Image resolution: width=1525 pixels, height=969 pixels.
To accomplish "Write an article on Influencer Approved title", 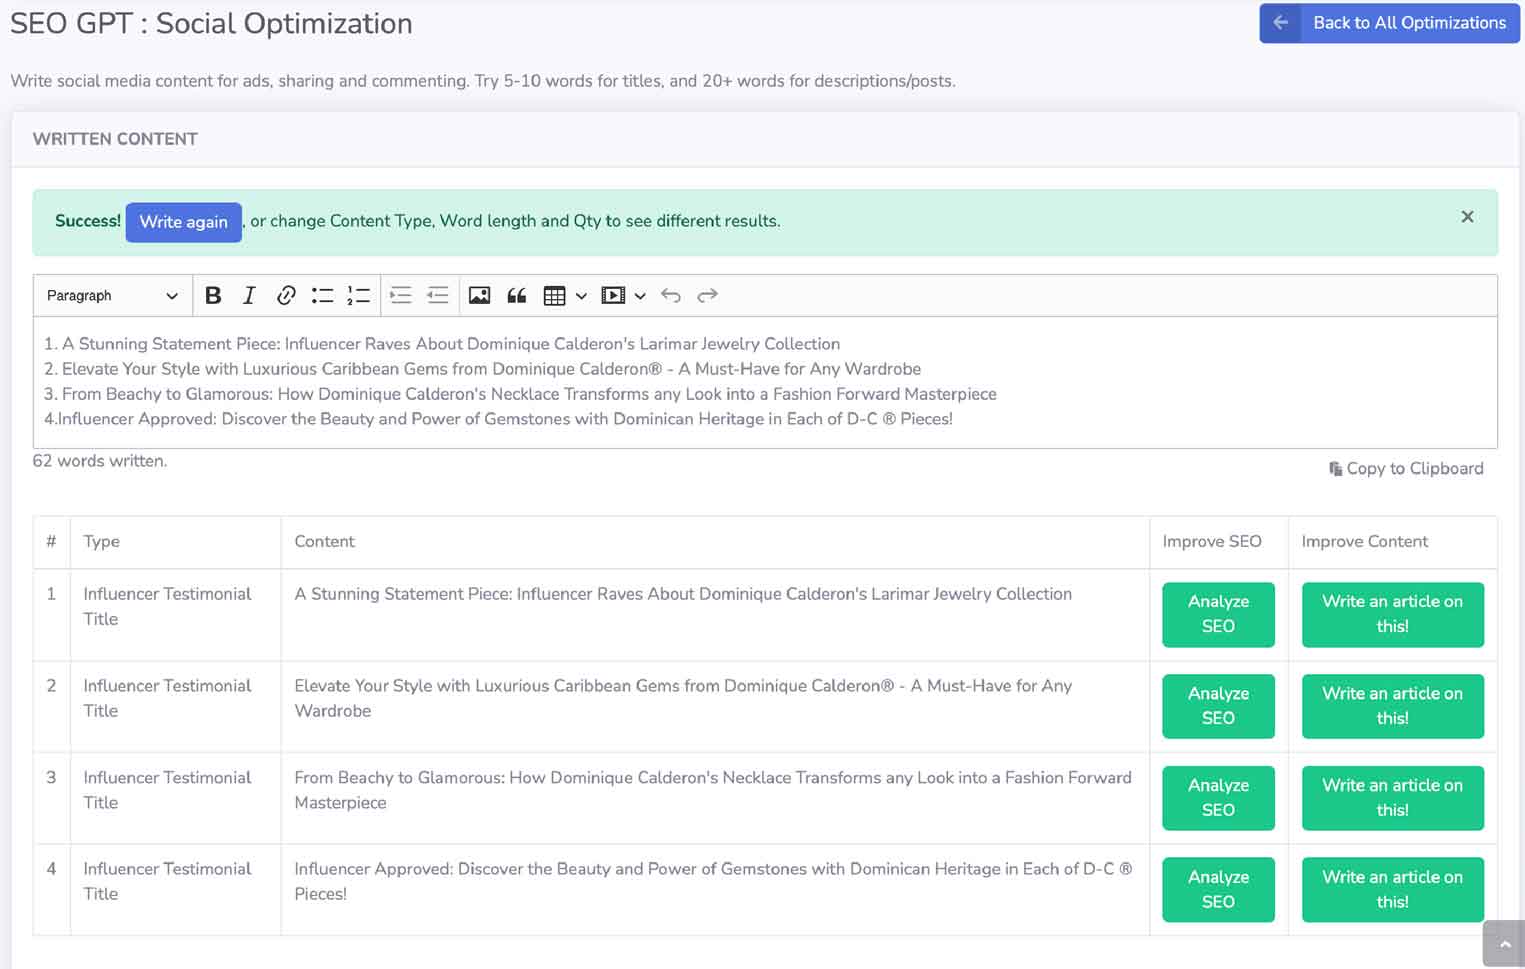I will coord(1392,889).
